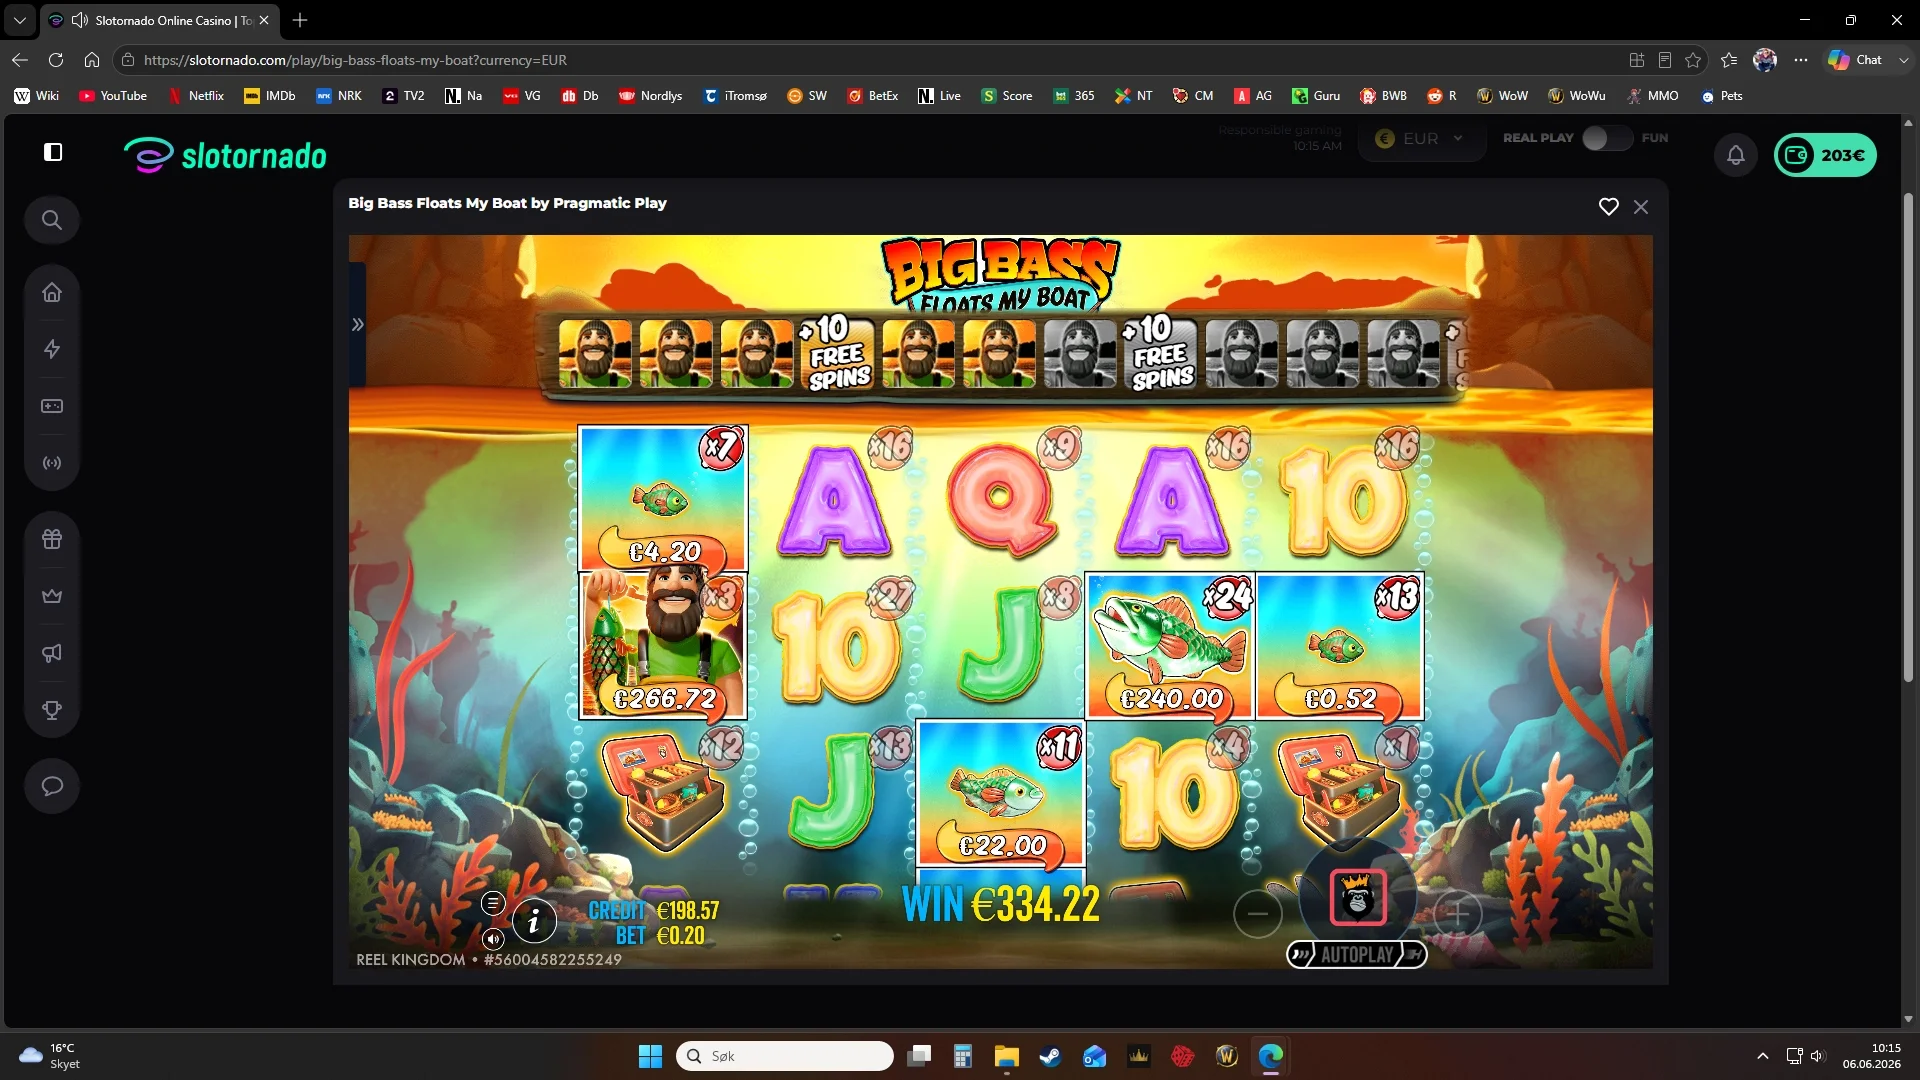Screen dimensions: 1920x1080
Task: Show hidden system tray icons
Action: 1763,1056
